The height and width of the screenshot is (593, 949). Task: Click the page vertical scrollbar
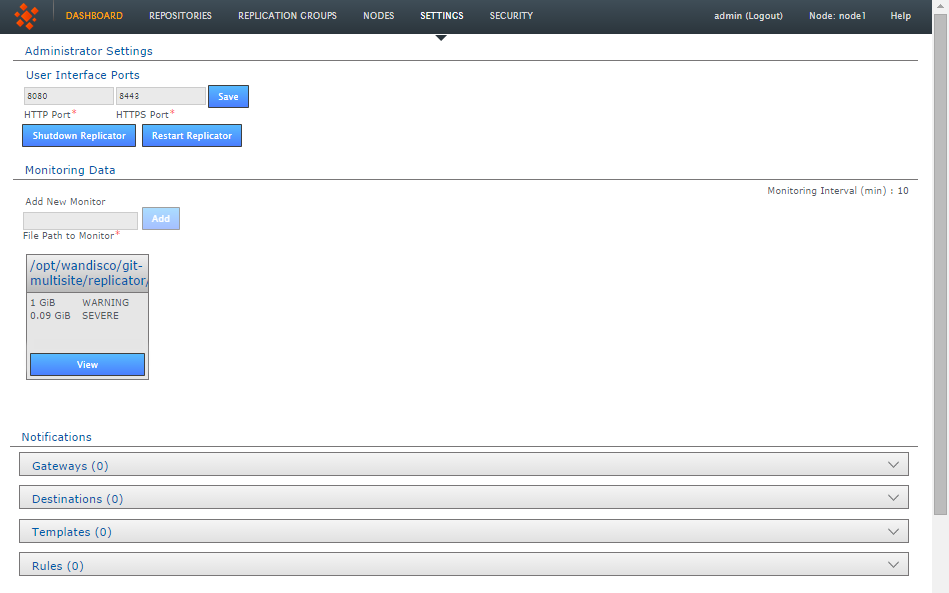pyautogui.click(x=941, y=264)
